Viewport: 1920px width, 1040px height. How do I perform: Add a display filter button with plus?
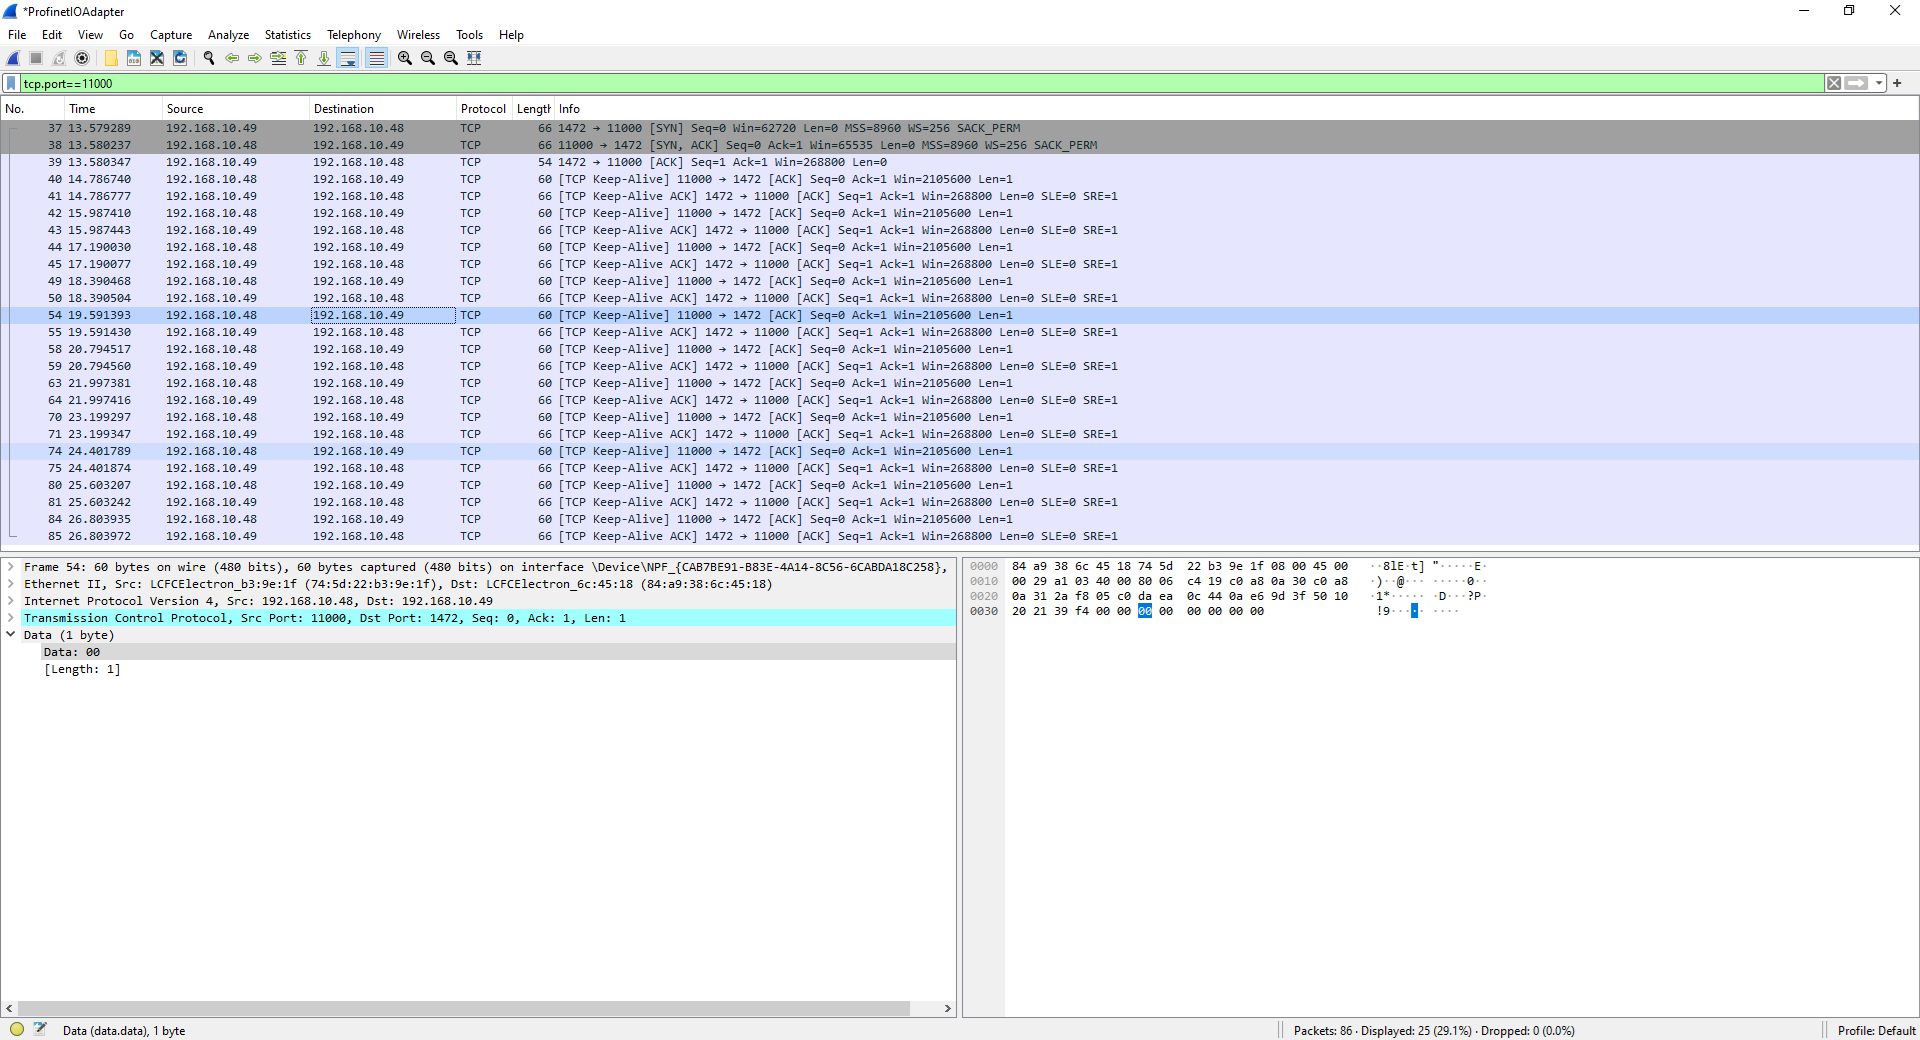1897,84
